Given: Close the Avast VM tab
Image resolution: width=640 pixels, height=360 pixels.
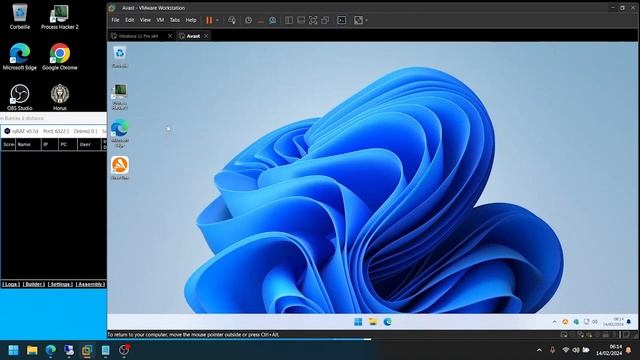Looking at the screenshot, I should coord(206,36).
